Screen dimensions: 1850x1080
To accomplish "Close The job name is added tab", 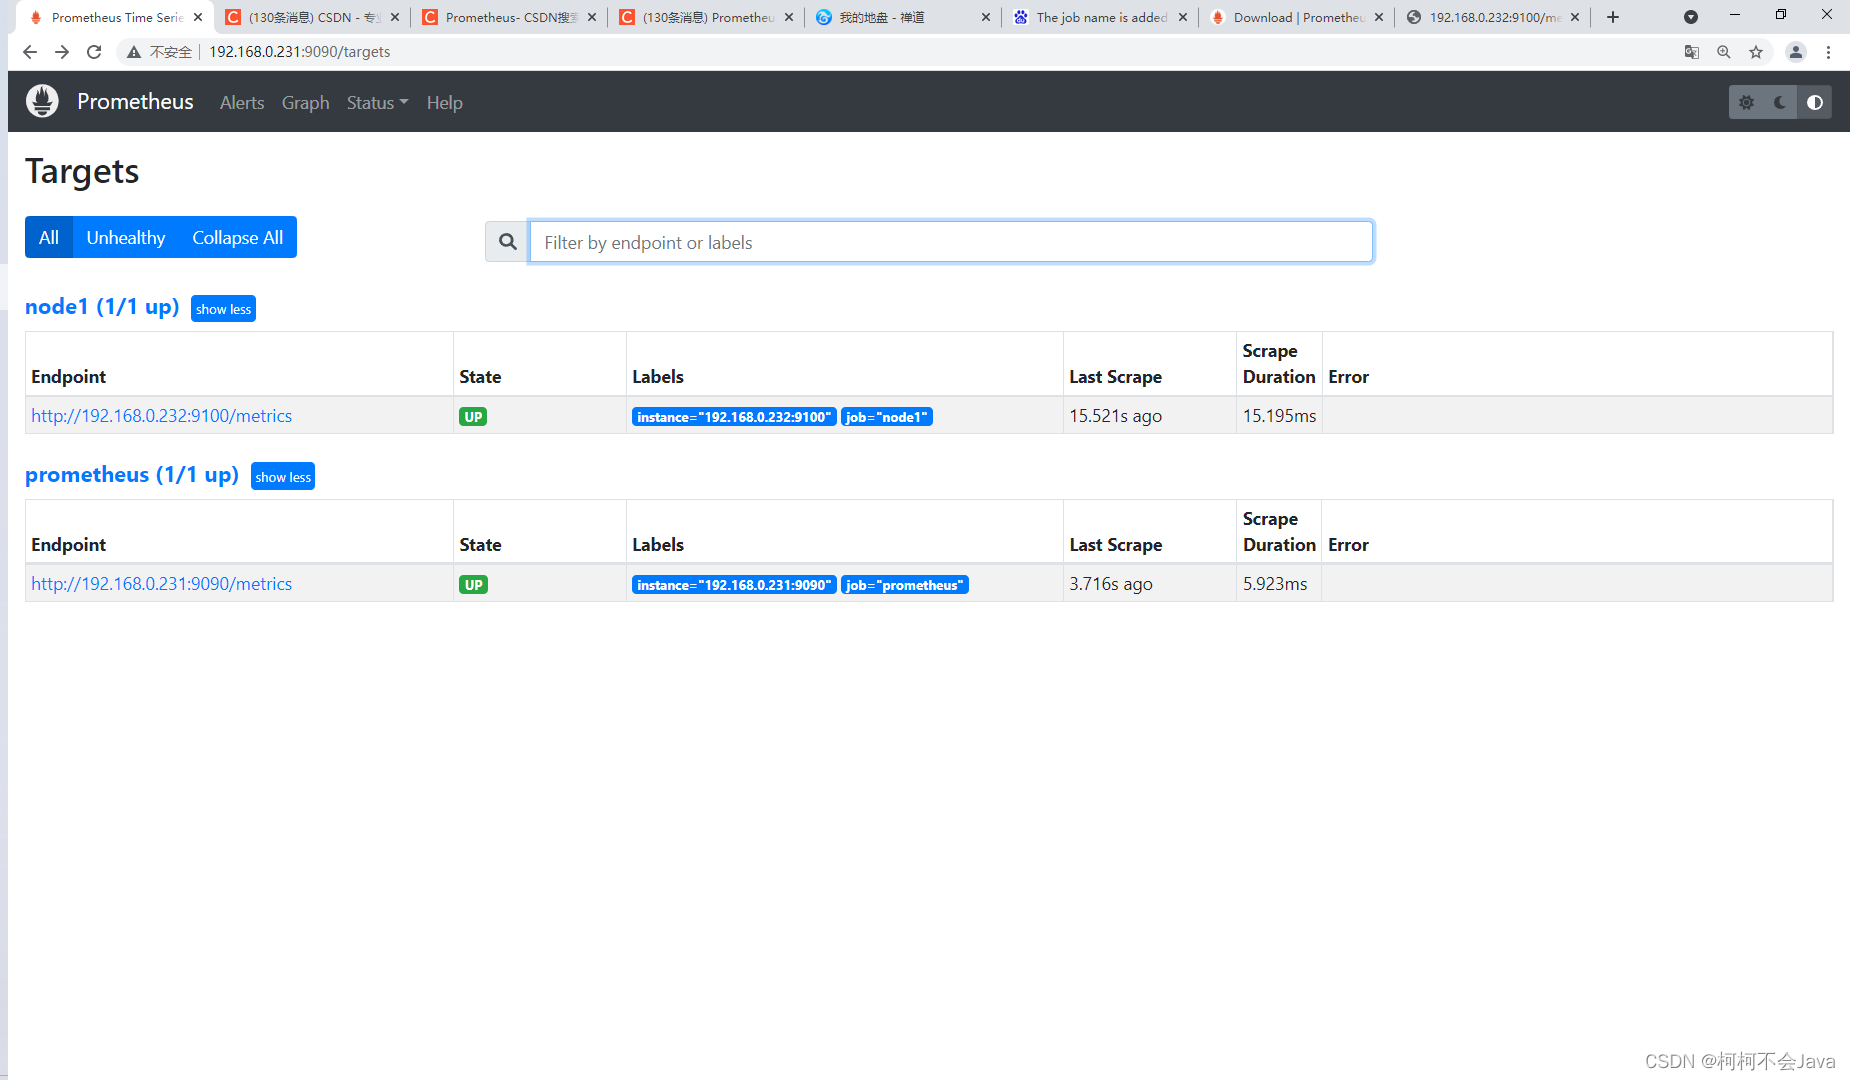I will (1183, 17).
